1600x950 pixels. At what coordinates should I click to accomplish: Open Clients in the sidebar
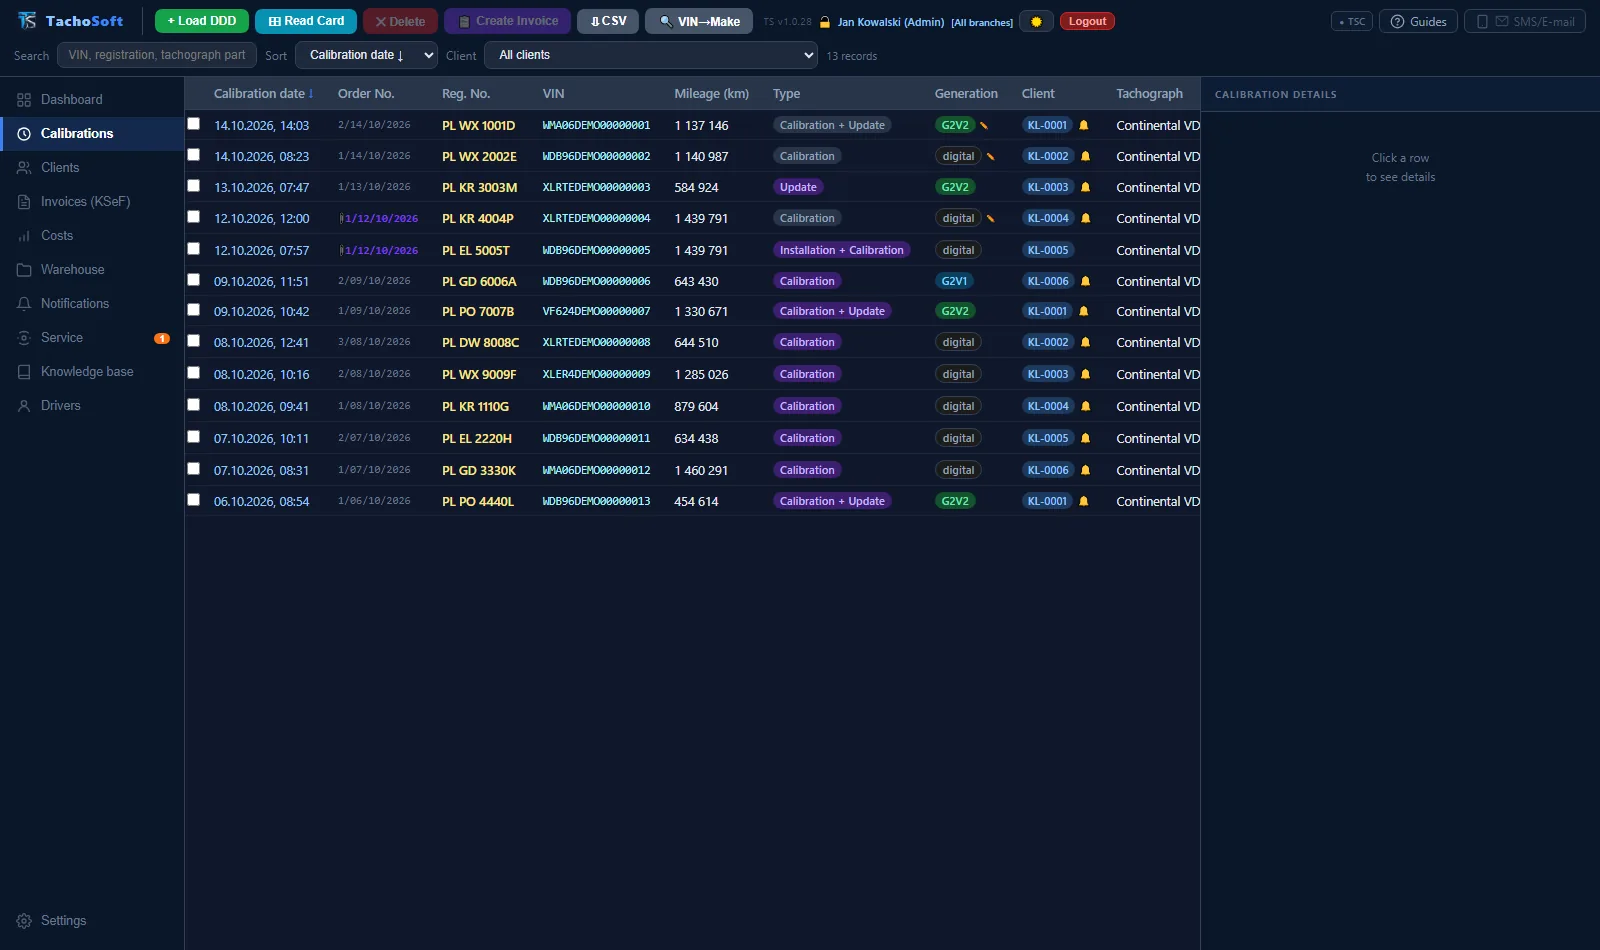tap(92, 168)
